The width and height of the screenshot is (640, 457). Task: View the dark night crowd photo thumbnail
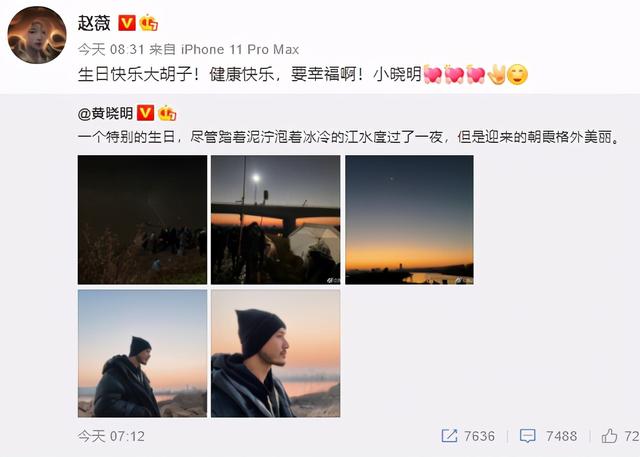[x=142, y=220]
